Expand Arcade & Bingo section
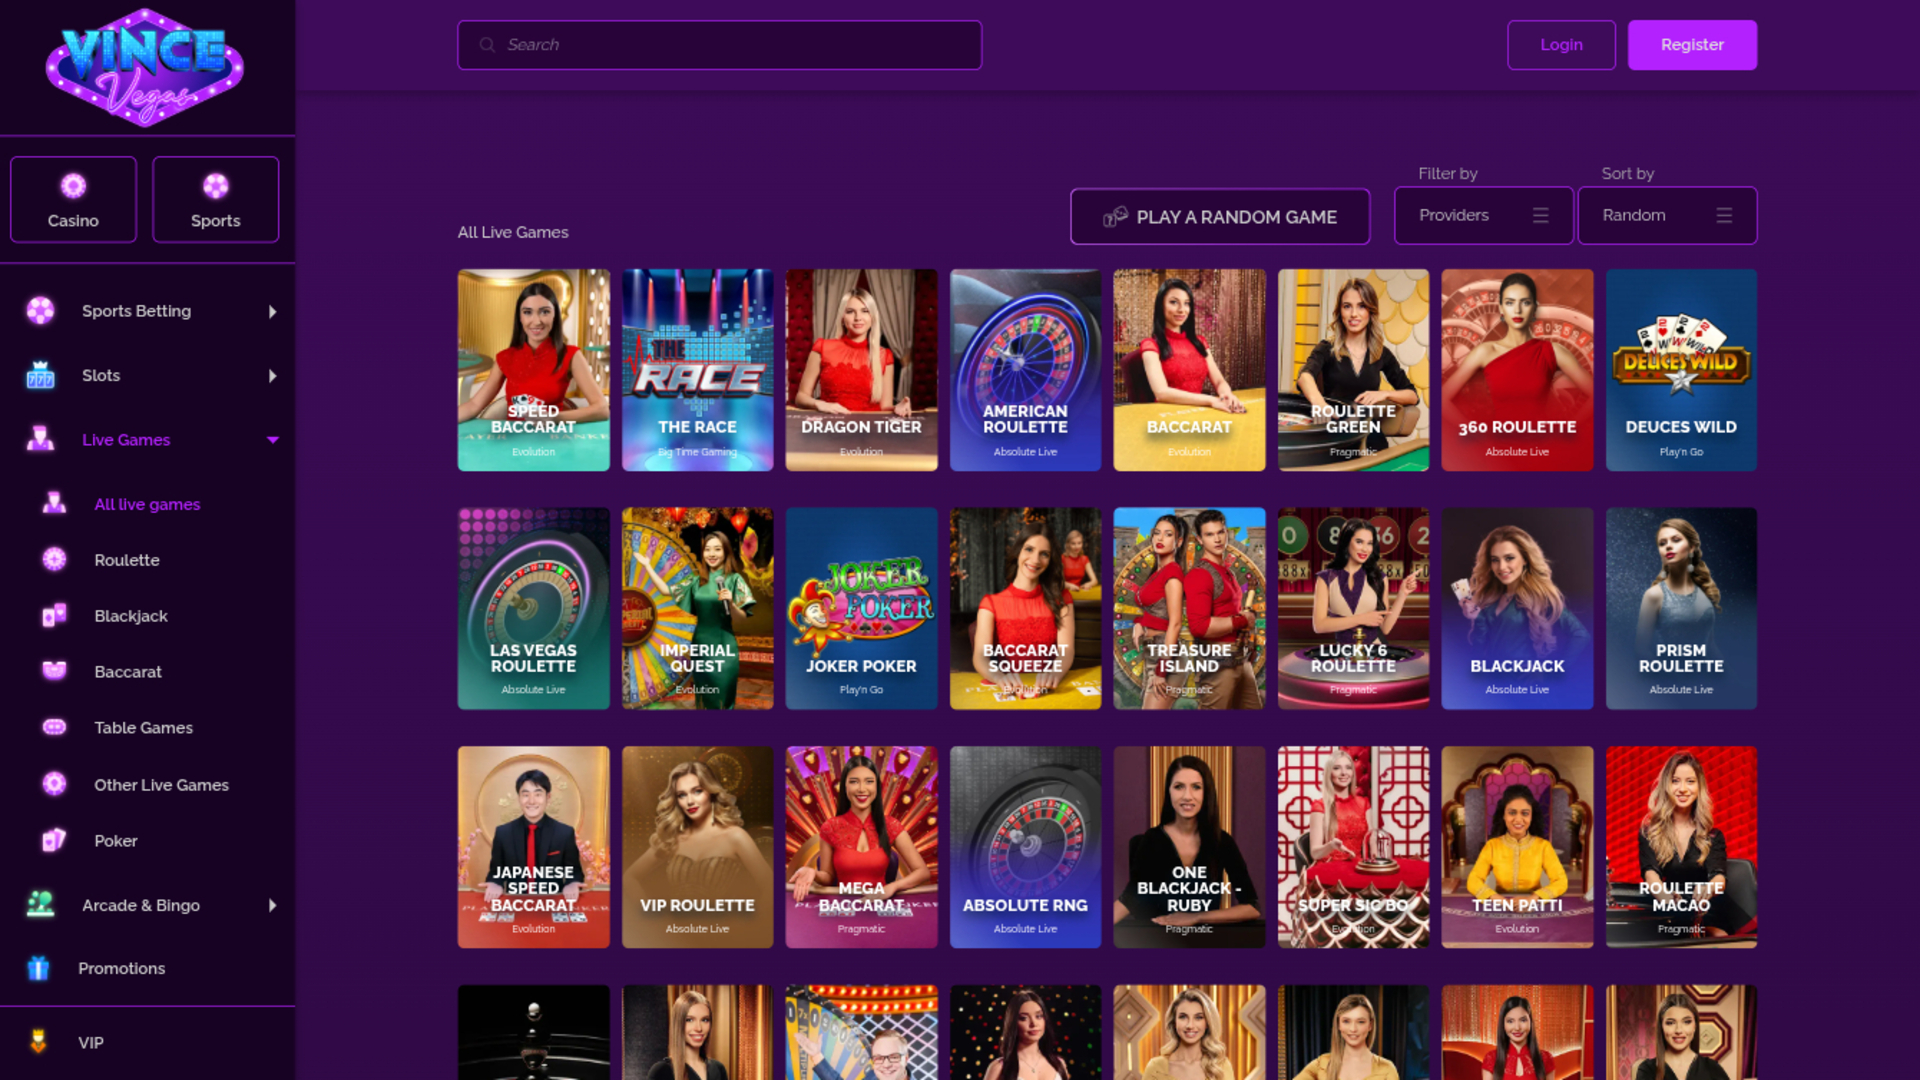This screenshot has height=1080, width=1920. pos(272,905)
